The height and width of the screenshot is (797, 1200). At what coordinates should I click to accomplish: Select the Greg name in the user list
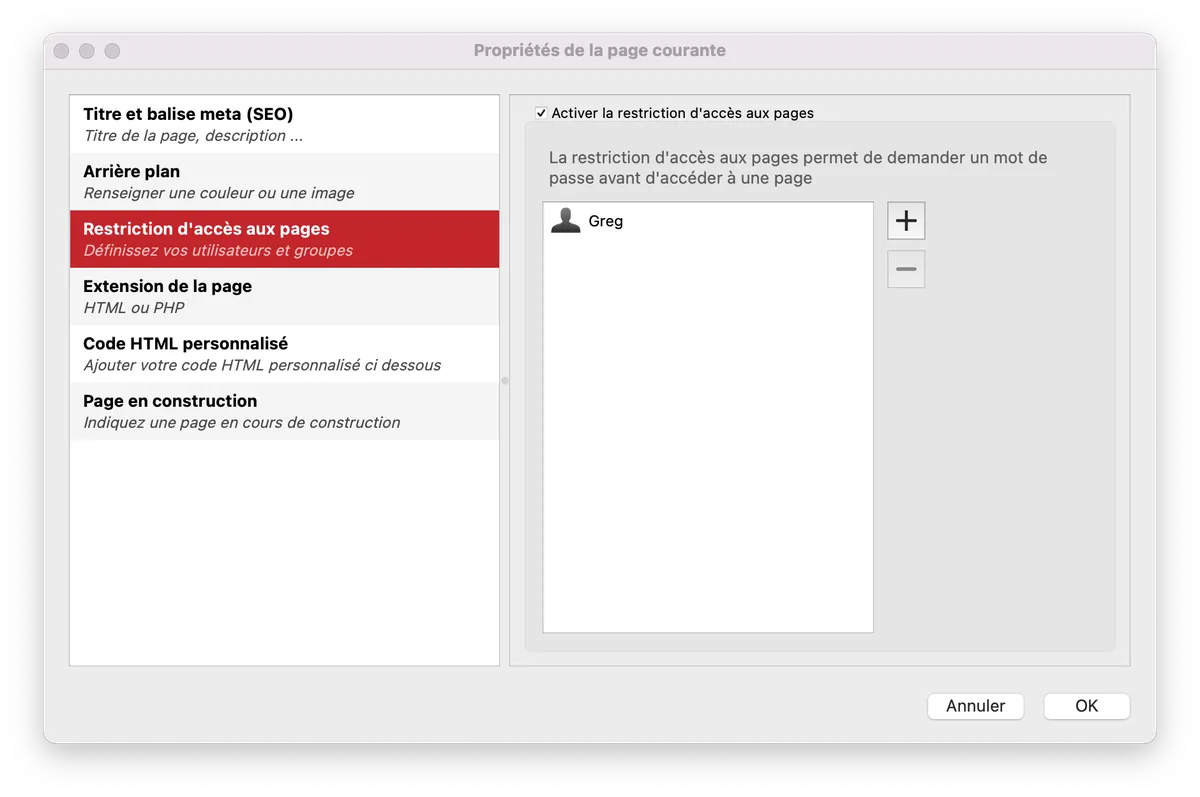(x=606, y=221)
